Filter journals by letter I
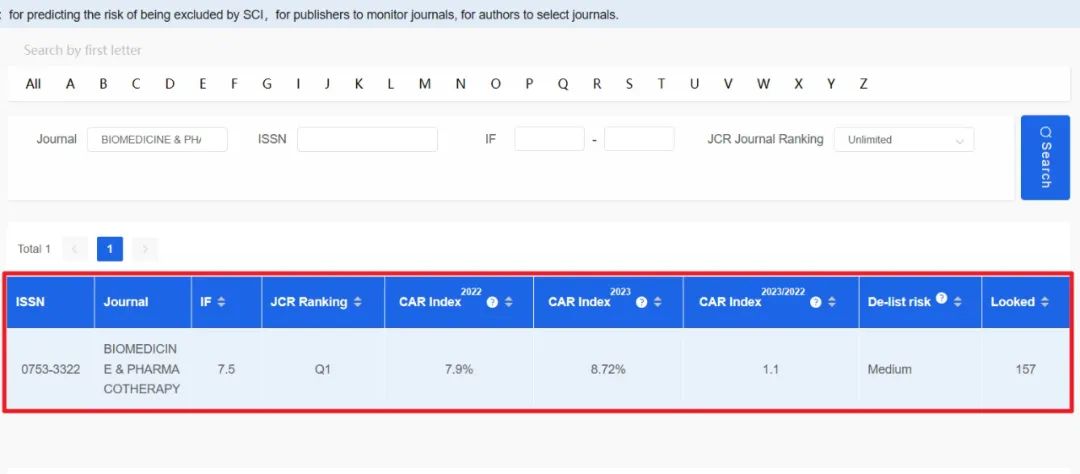The width and height of the screenshot is (1080, 474). (x=298, y=84)
